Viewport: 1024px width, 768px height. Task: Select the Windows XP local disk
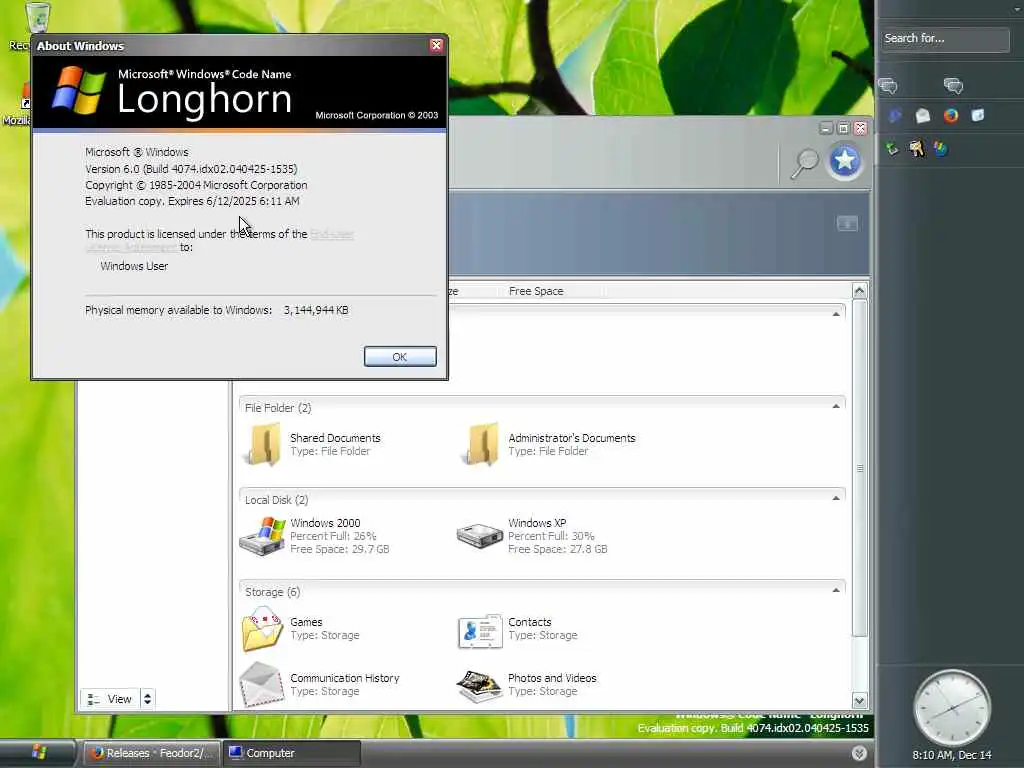tap(532, 536)
